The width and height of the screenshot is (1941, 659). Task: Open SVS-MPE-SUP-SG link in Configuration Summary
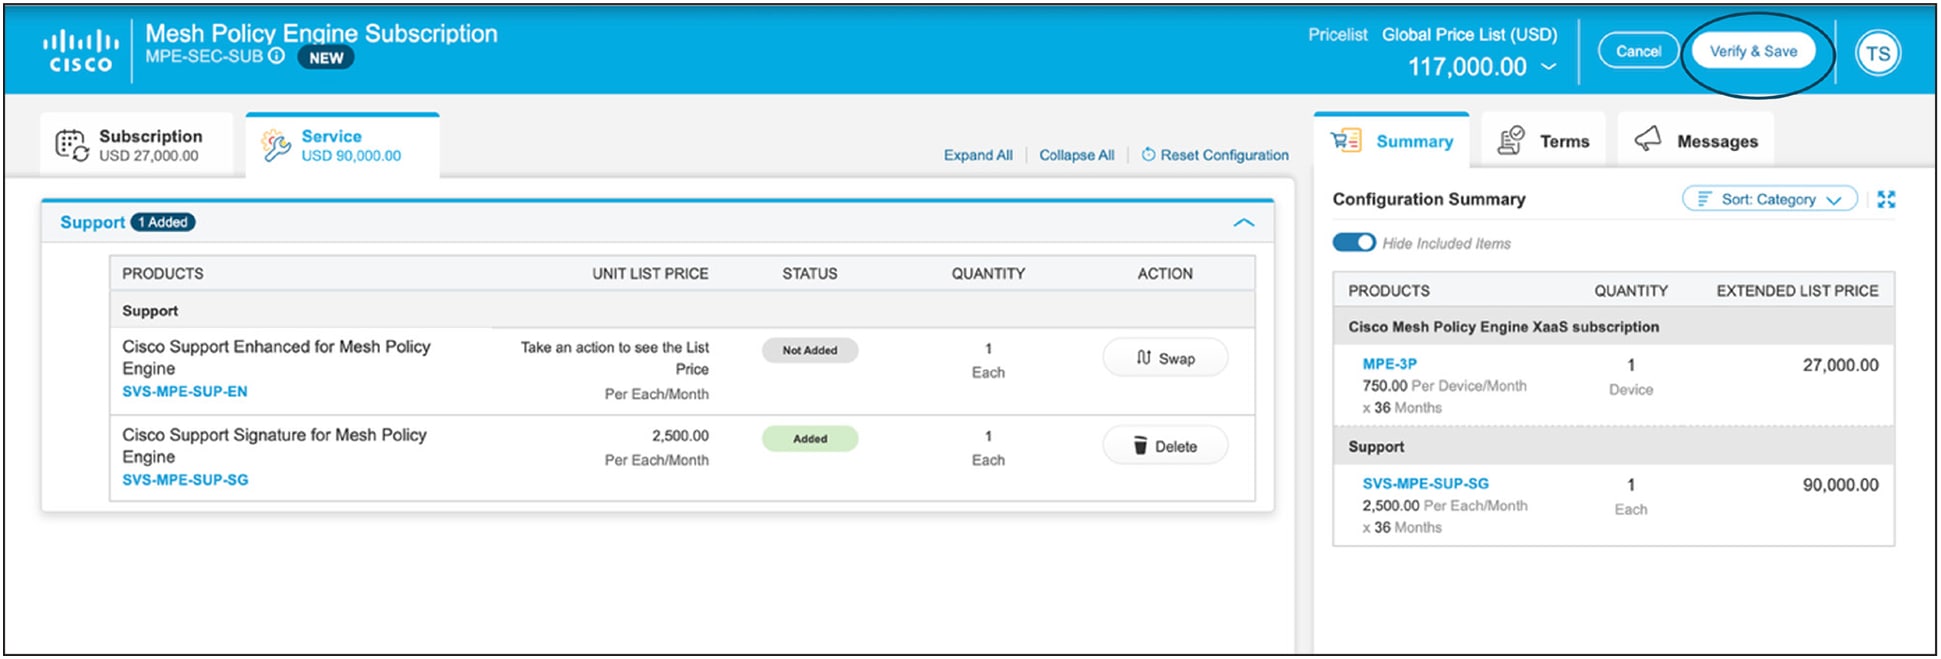1425,484
